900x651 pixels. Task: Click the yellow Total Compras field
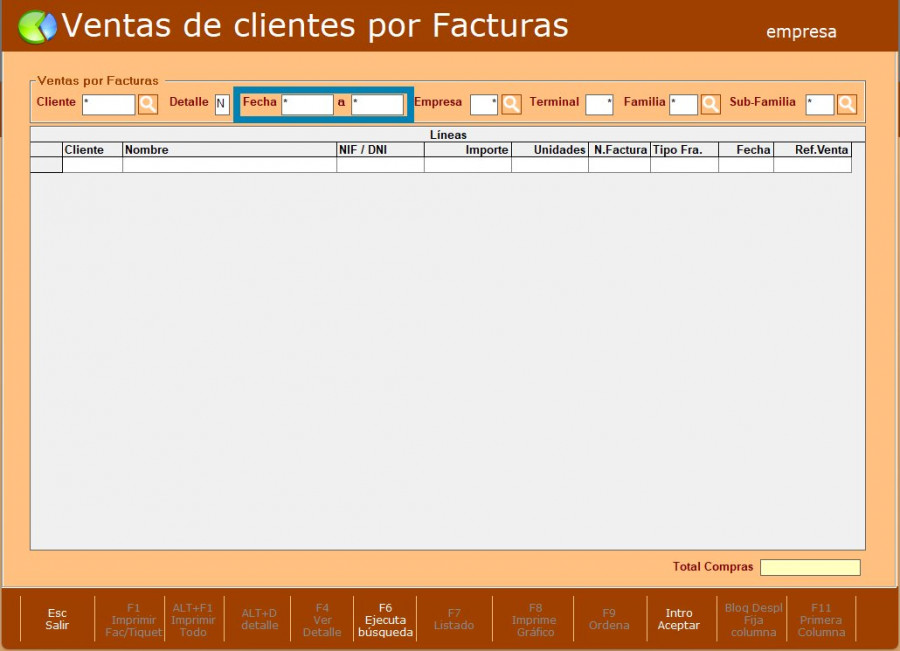pyautogui.click(x=809, y=567)
